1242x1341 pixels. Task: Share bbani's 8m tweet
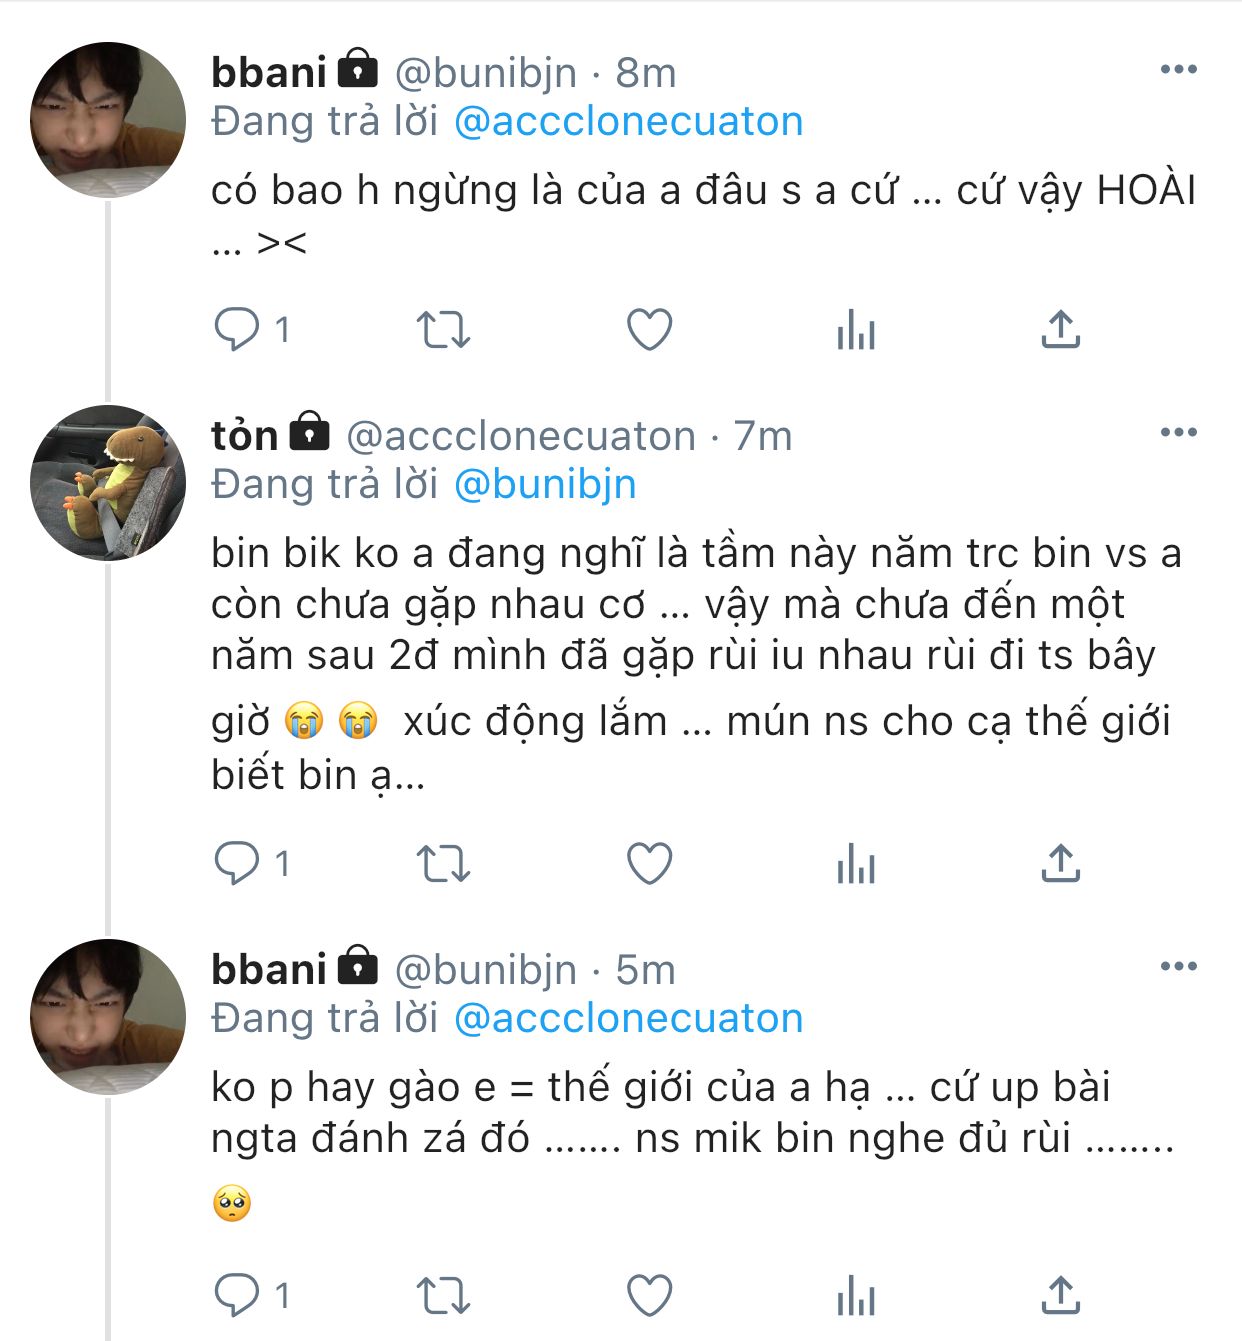[x=1060, y=329]
